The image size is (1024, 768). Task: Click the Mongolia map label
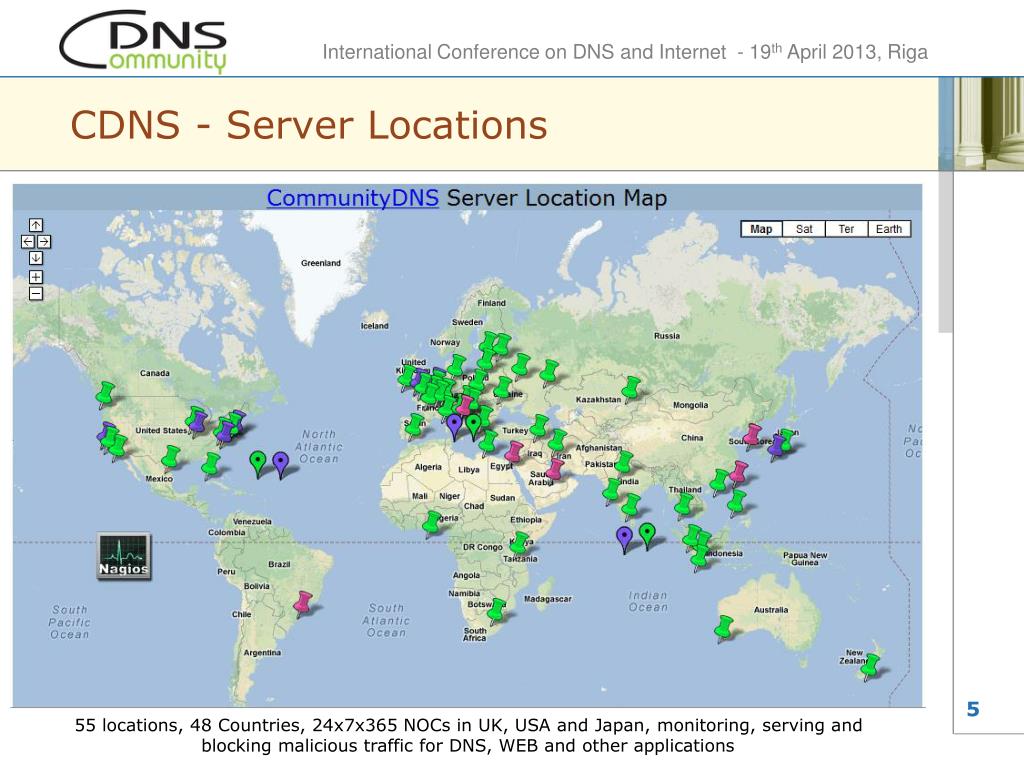tap(691, 405)
